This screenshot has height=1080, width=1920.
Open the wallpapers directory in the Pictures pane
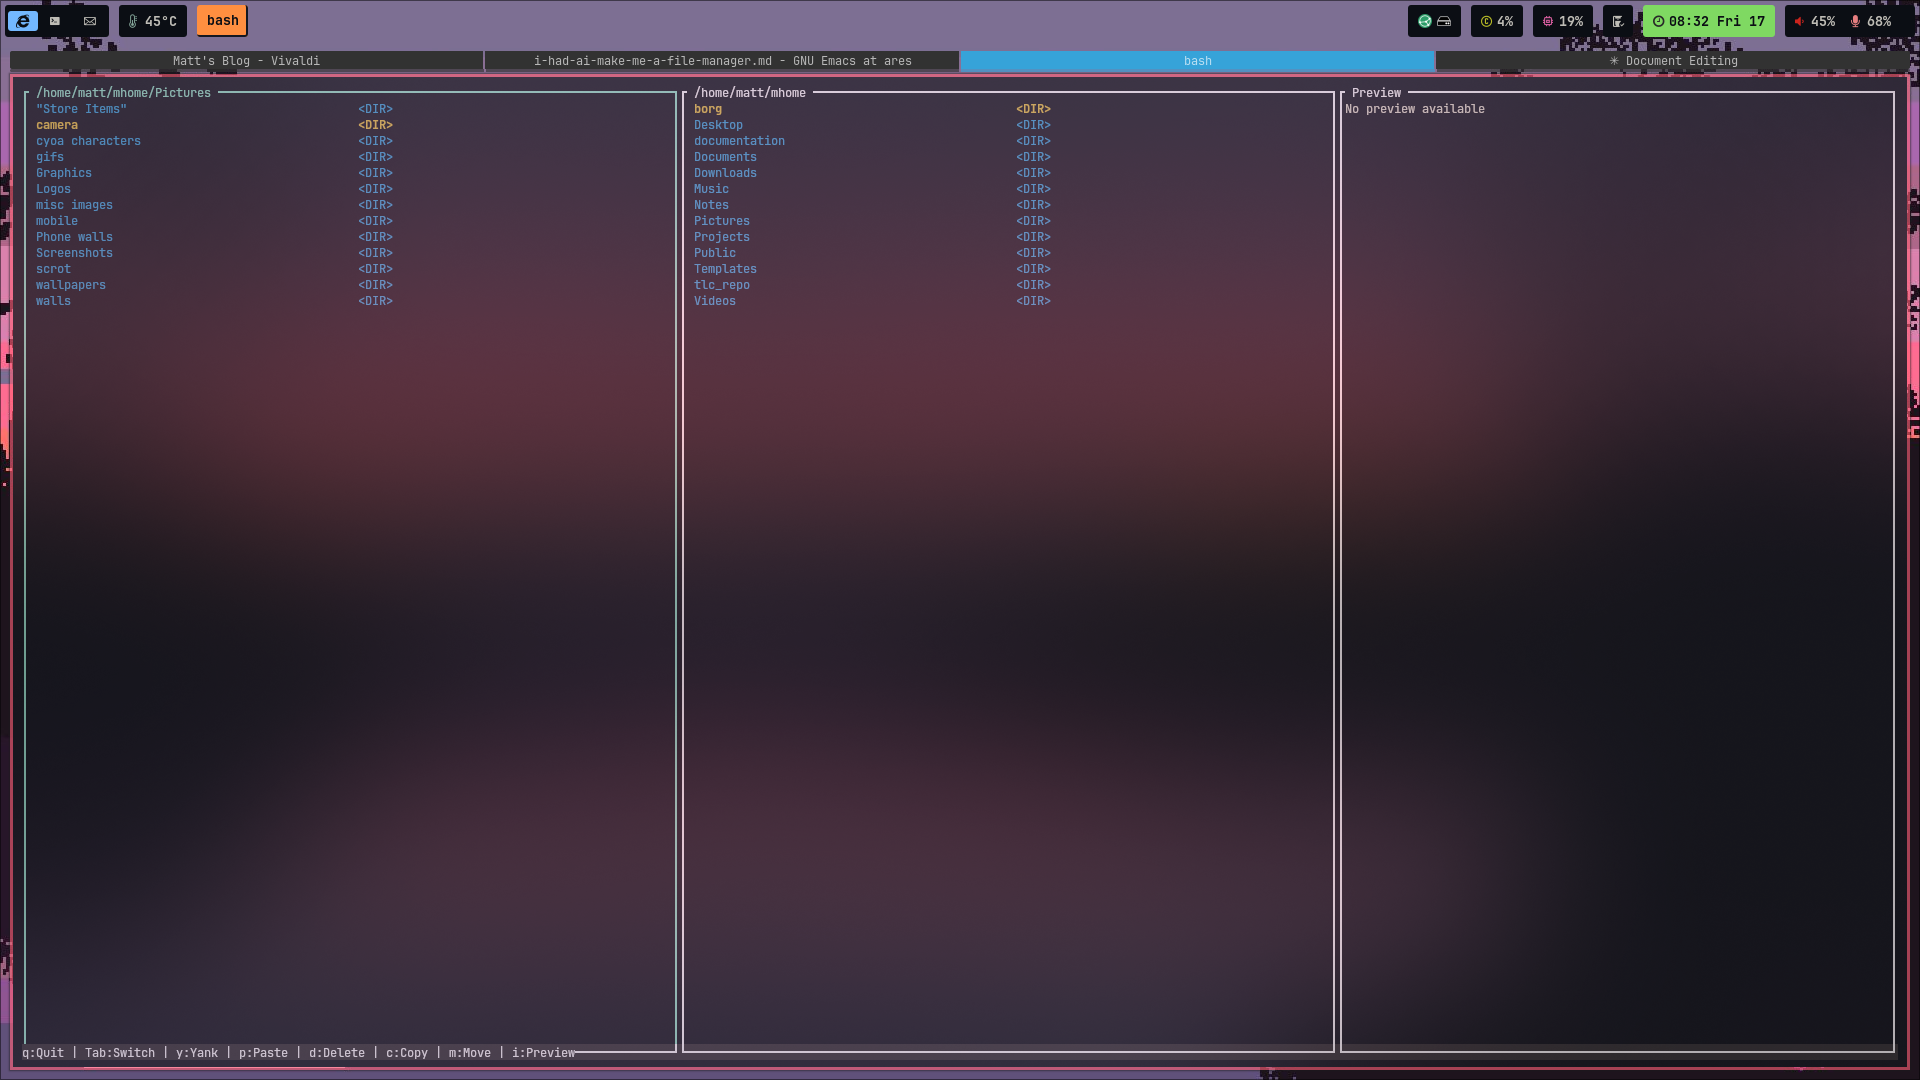[70, 284]
